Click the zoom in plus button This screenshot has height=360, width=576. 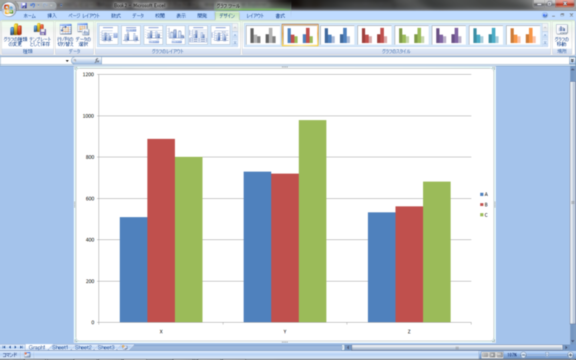click(x=569, y=355)
